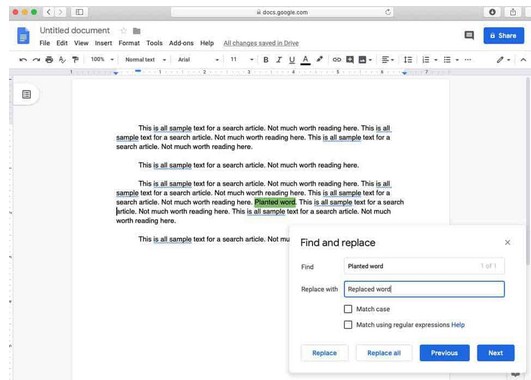The height and width of the screenshot is (380, 531).
Task: Click the highlighted Planted word text
Action: point(275,202)
